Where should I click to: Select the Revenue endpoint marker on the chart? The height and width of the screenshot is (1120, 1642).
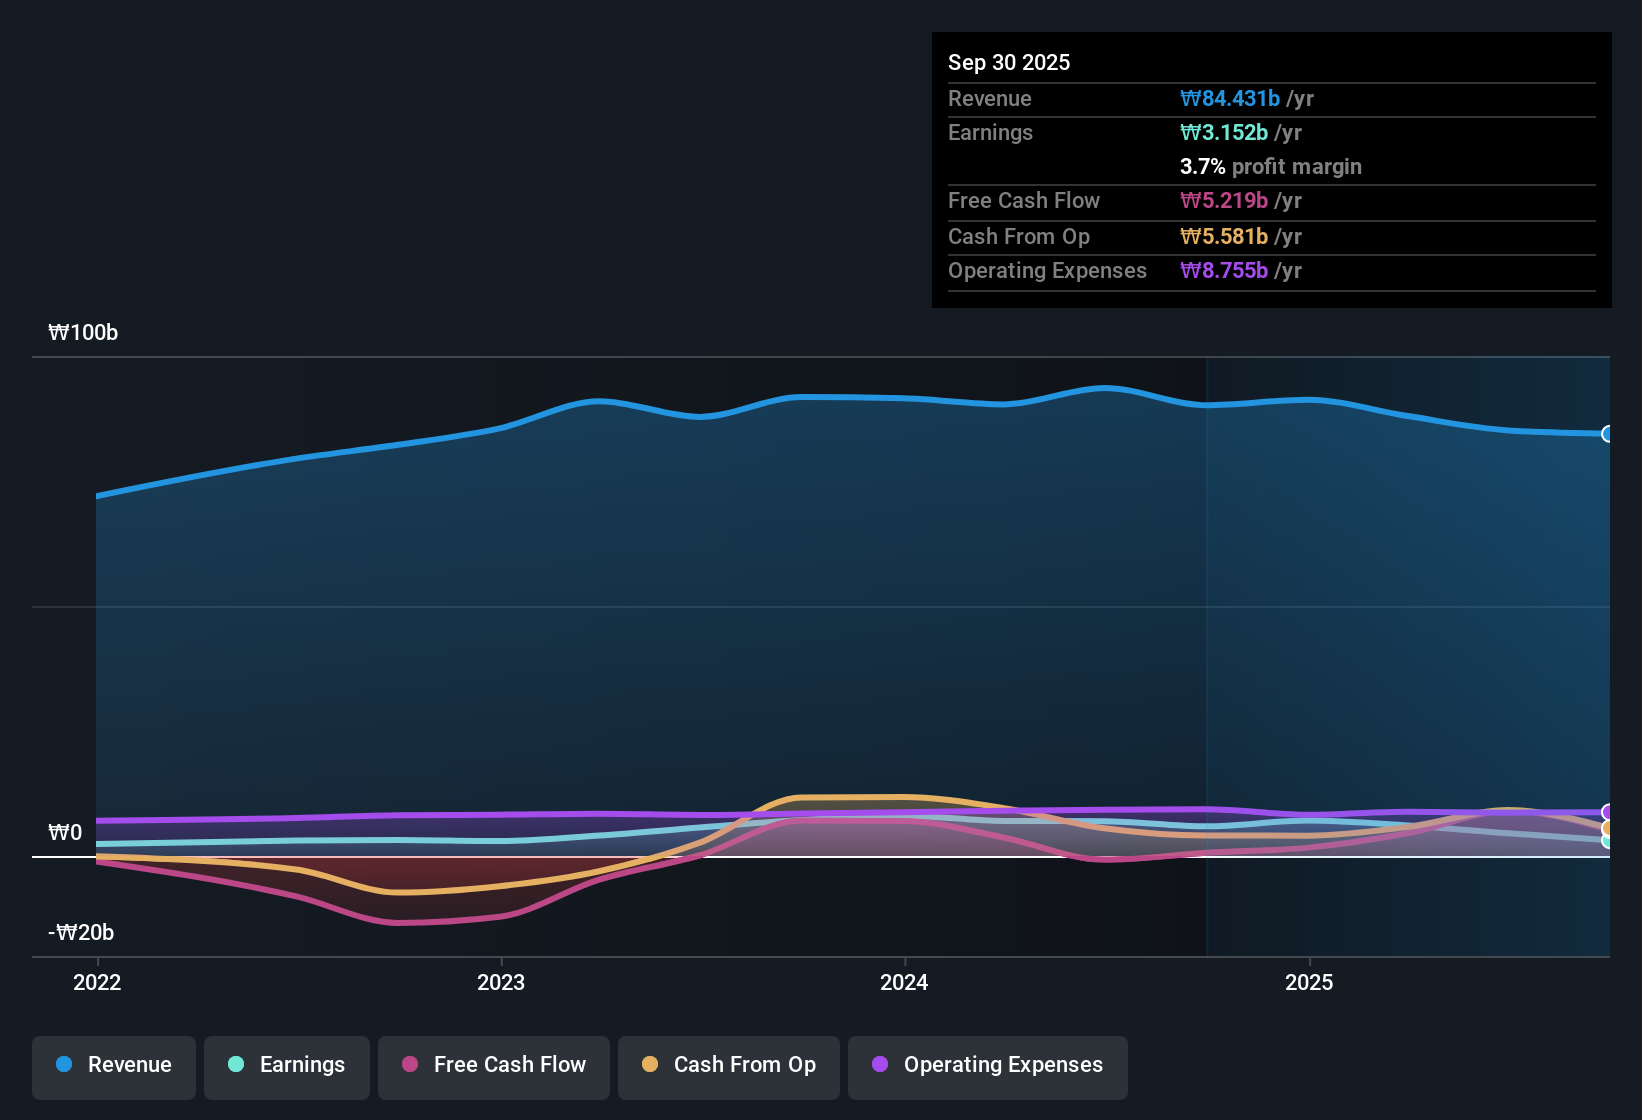(1608, 434)
